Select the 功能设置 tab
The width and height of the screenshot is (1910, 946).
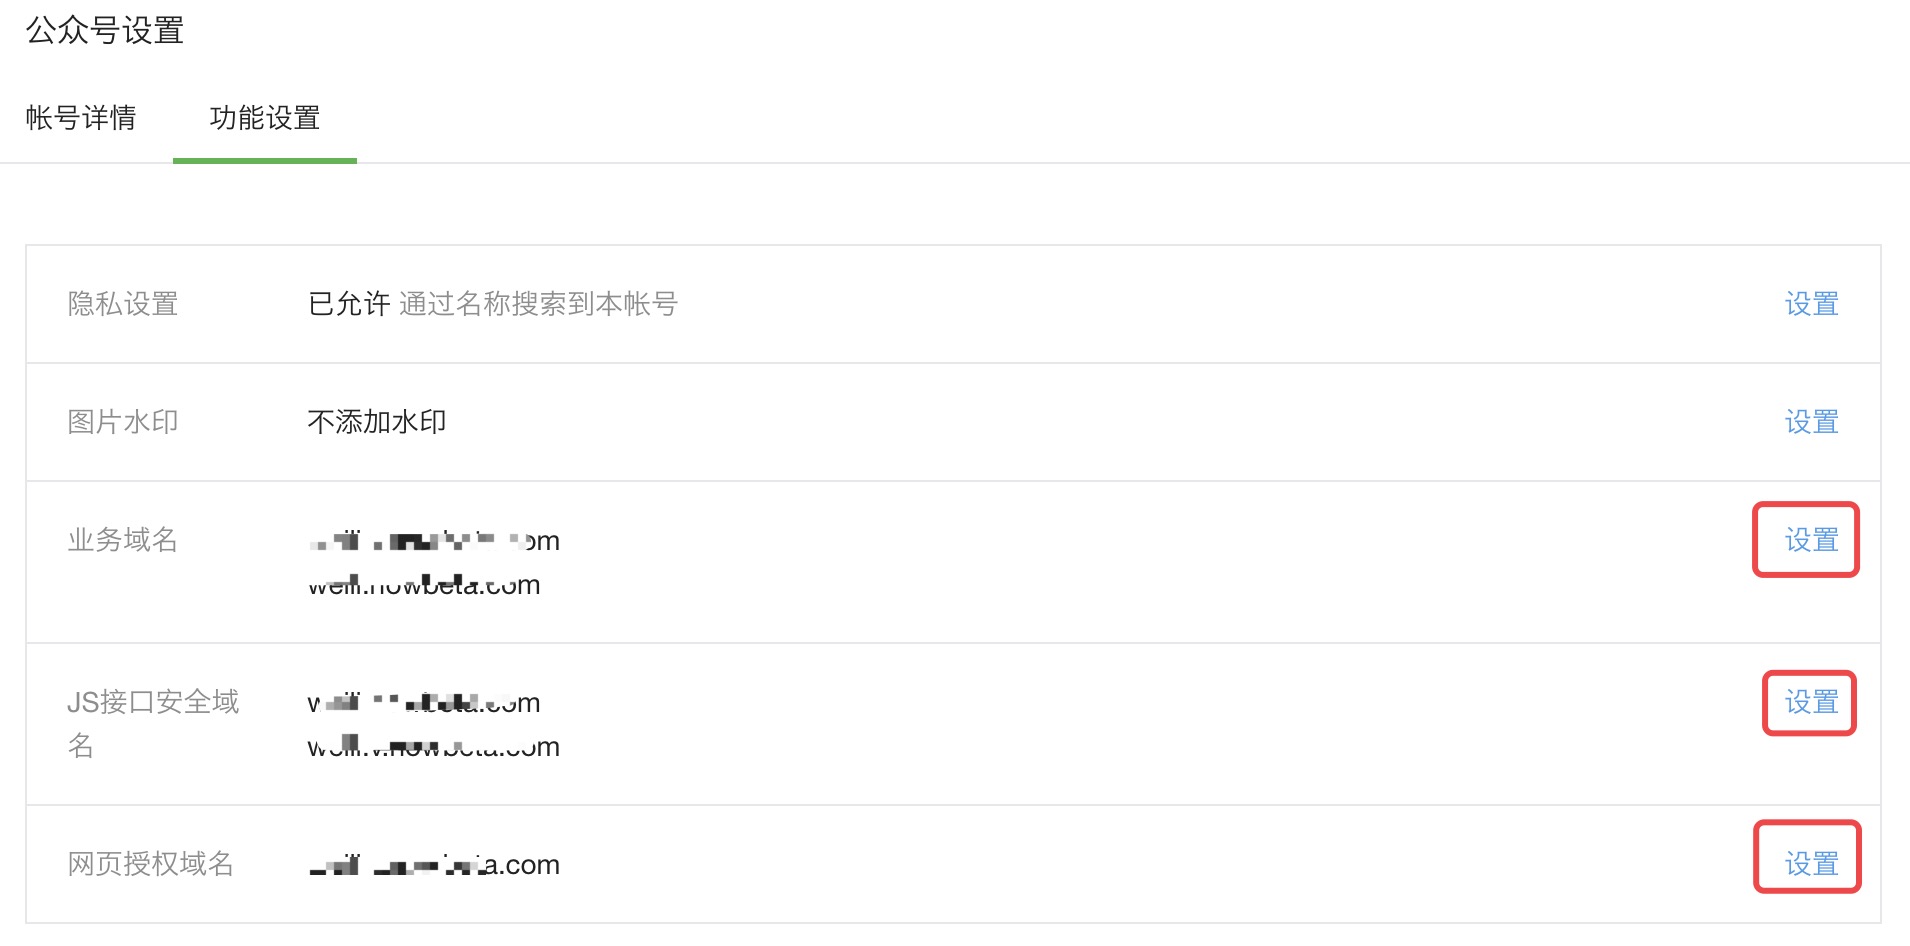[x=265, y=118]
